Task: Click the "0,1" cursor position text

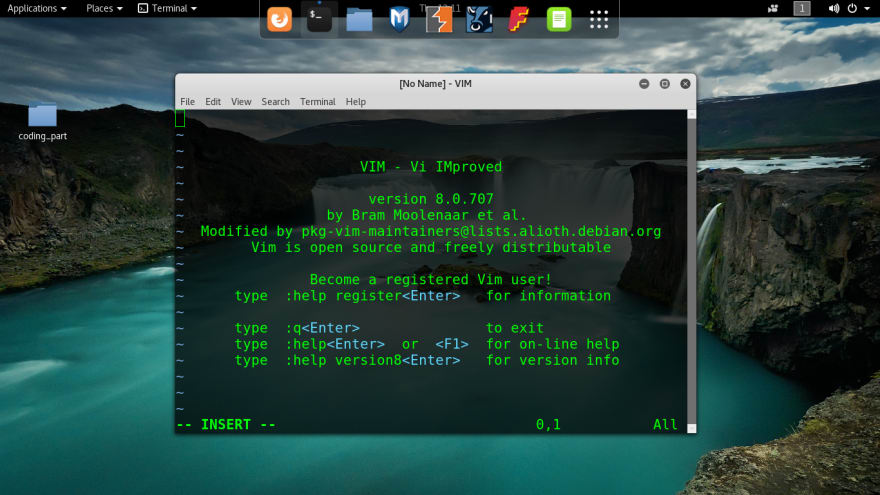Action: (548, 424)
